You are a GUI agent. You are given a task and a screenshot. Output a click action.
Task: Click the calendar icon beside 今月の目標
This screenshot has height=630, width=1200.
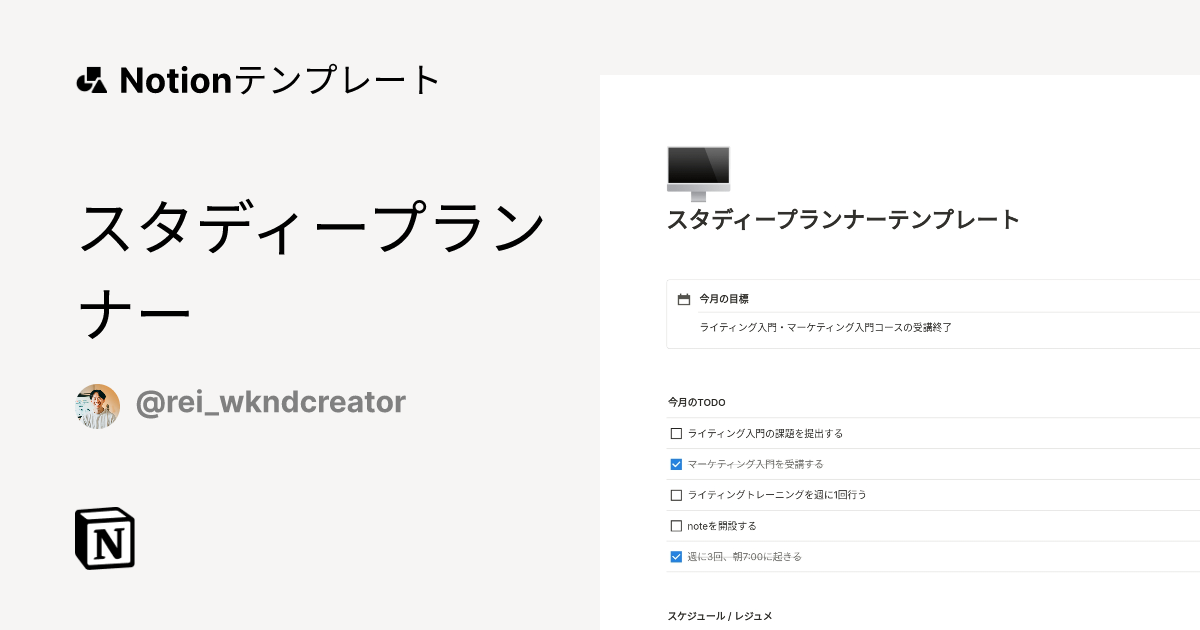pos(684,299)
